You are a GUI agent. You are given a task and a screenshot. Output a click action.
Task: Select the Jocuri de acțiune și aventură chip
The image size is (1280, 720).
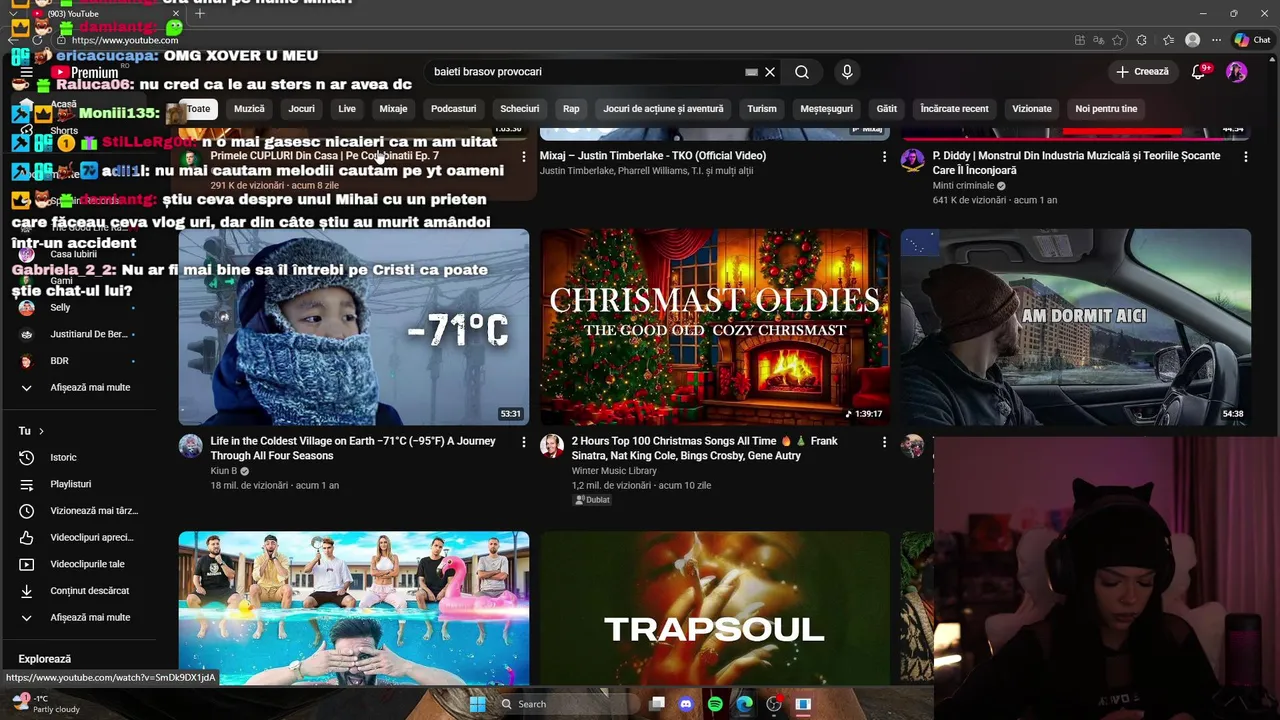pyautogui.click(x=663, y=109)
